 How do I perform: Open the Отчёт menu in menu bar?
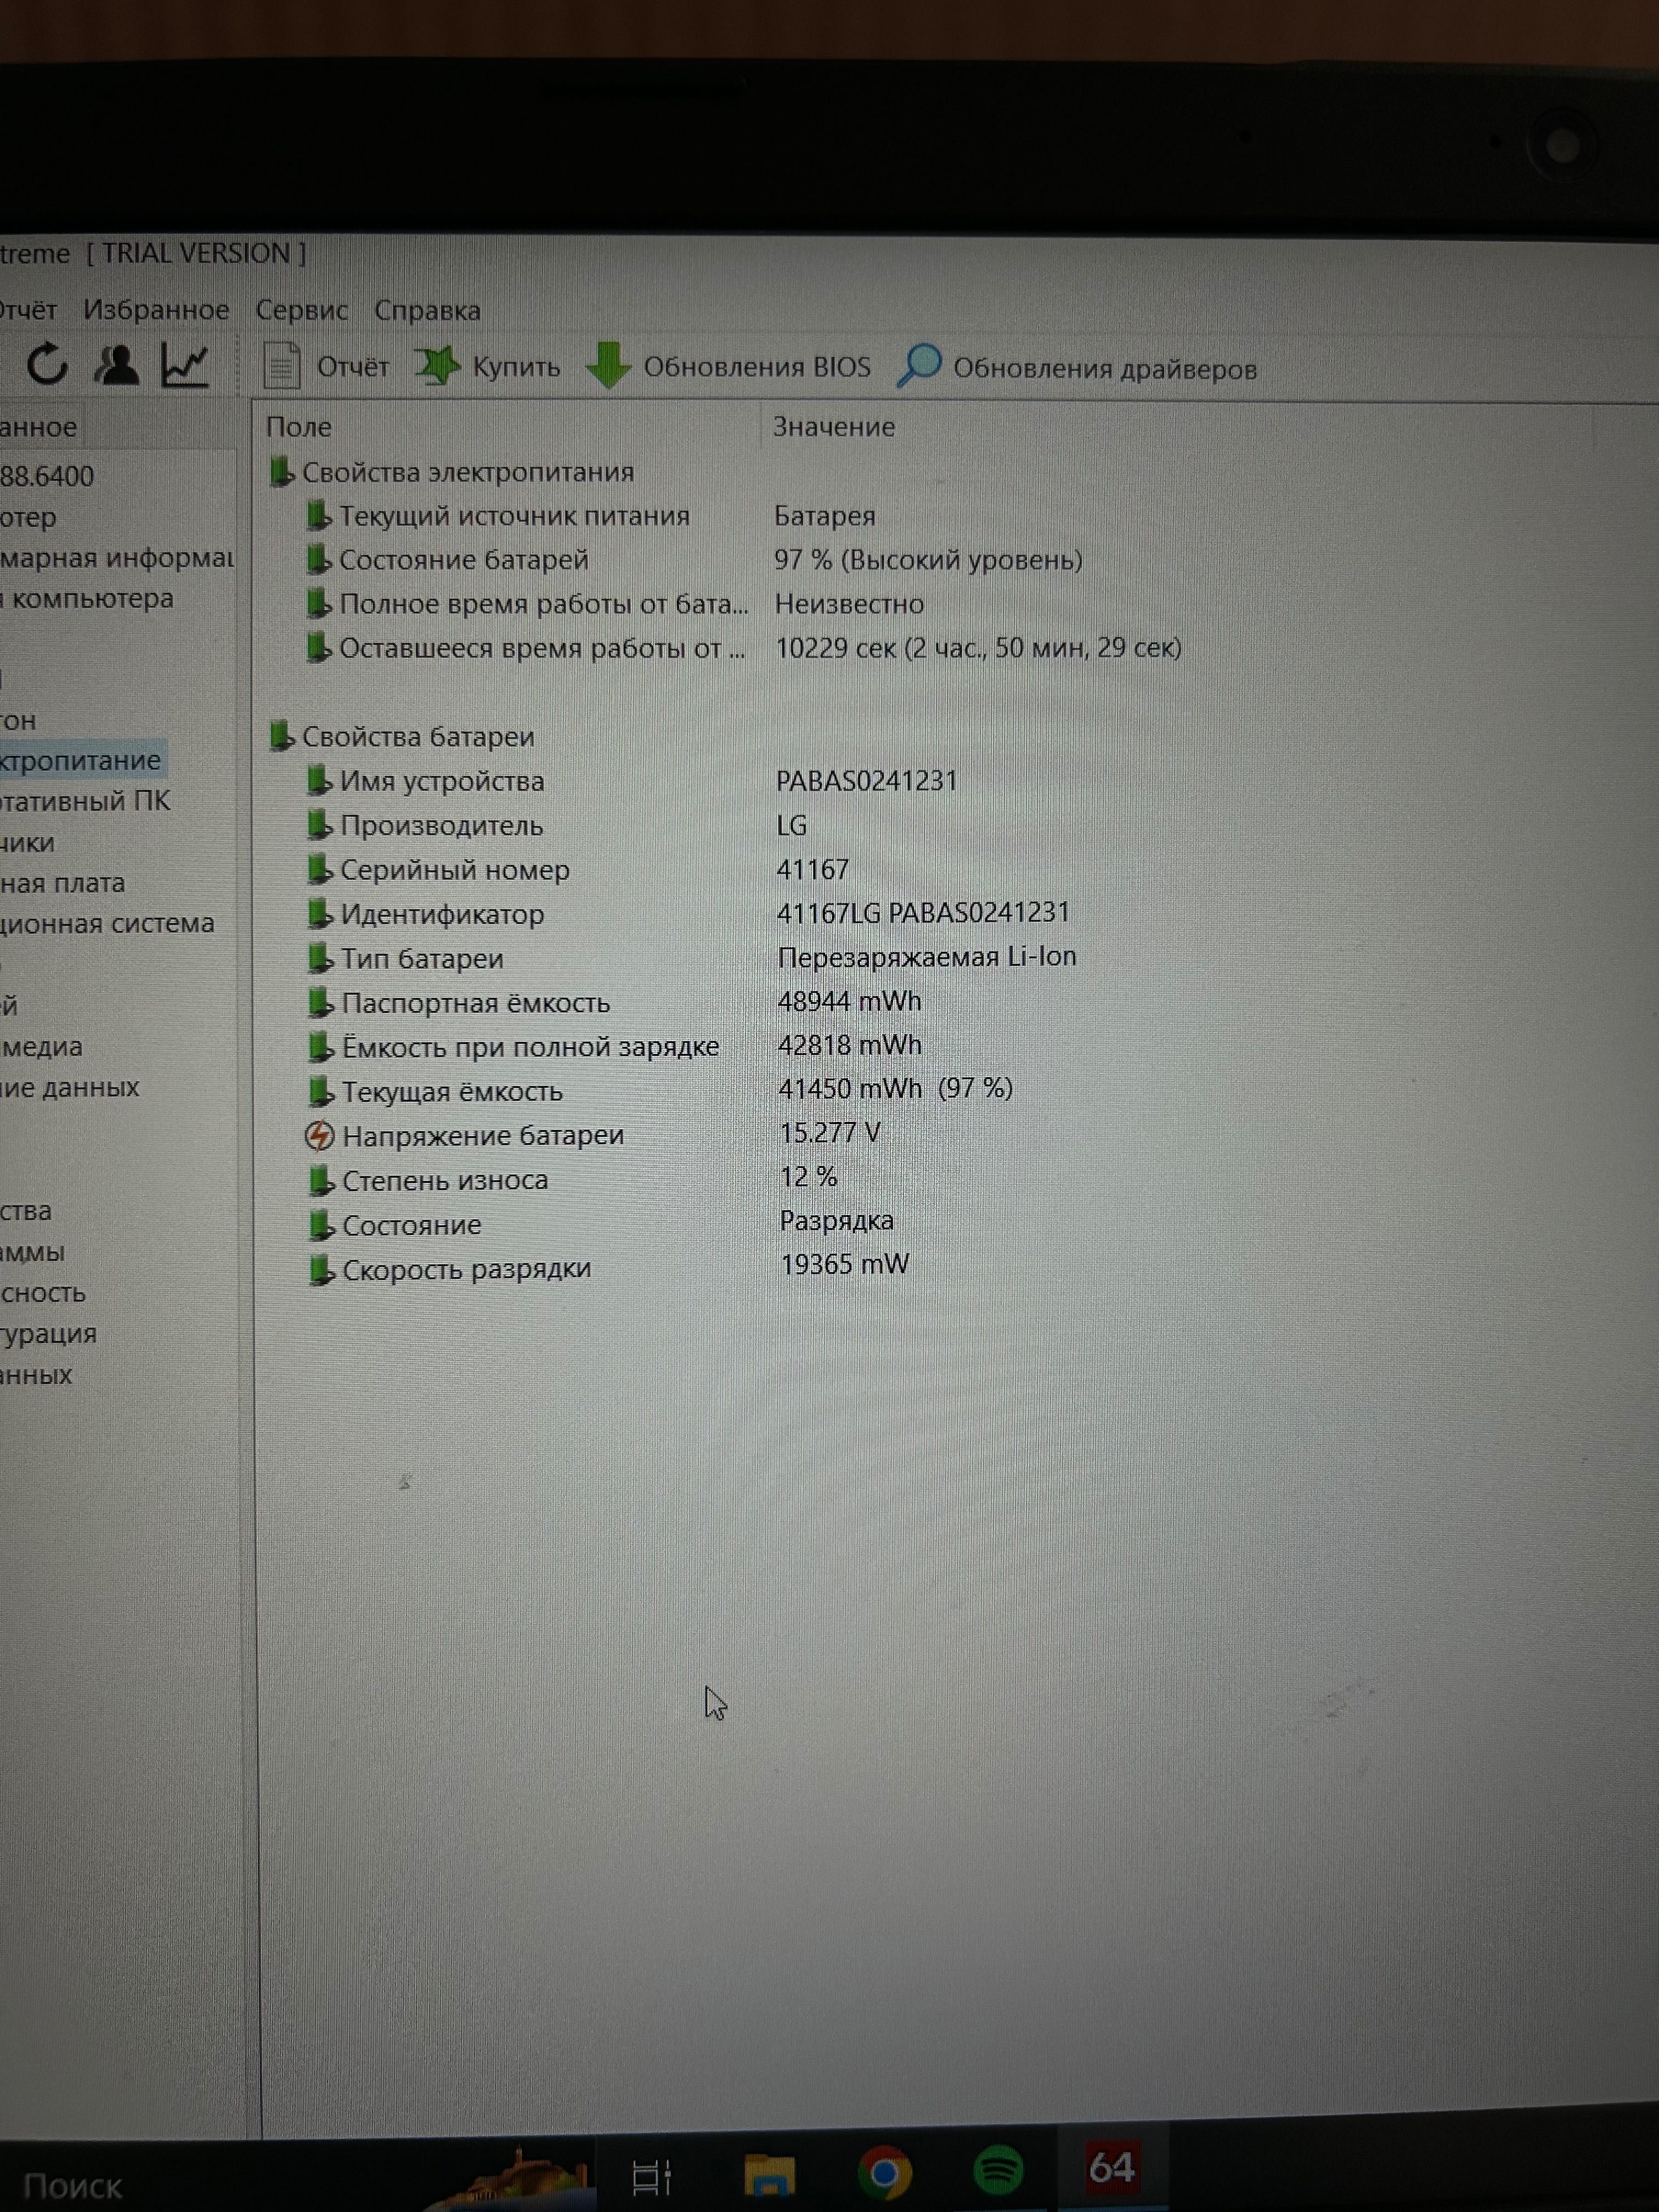point(28,310)
